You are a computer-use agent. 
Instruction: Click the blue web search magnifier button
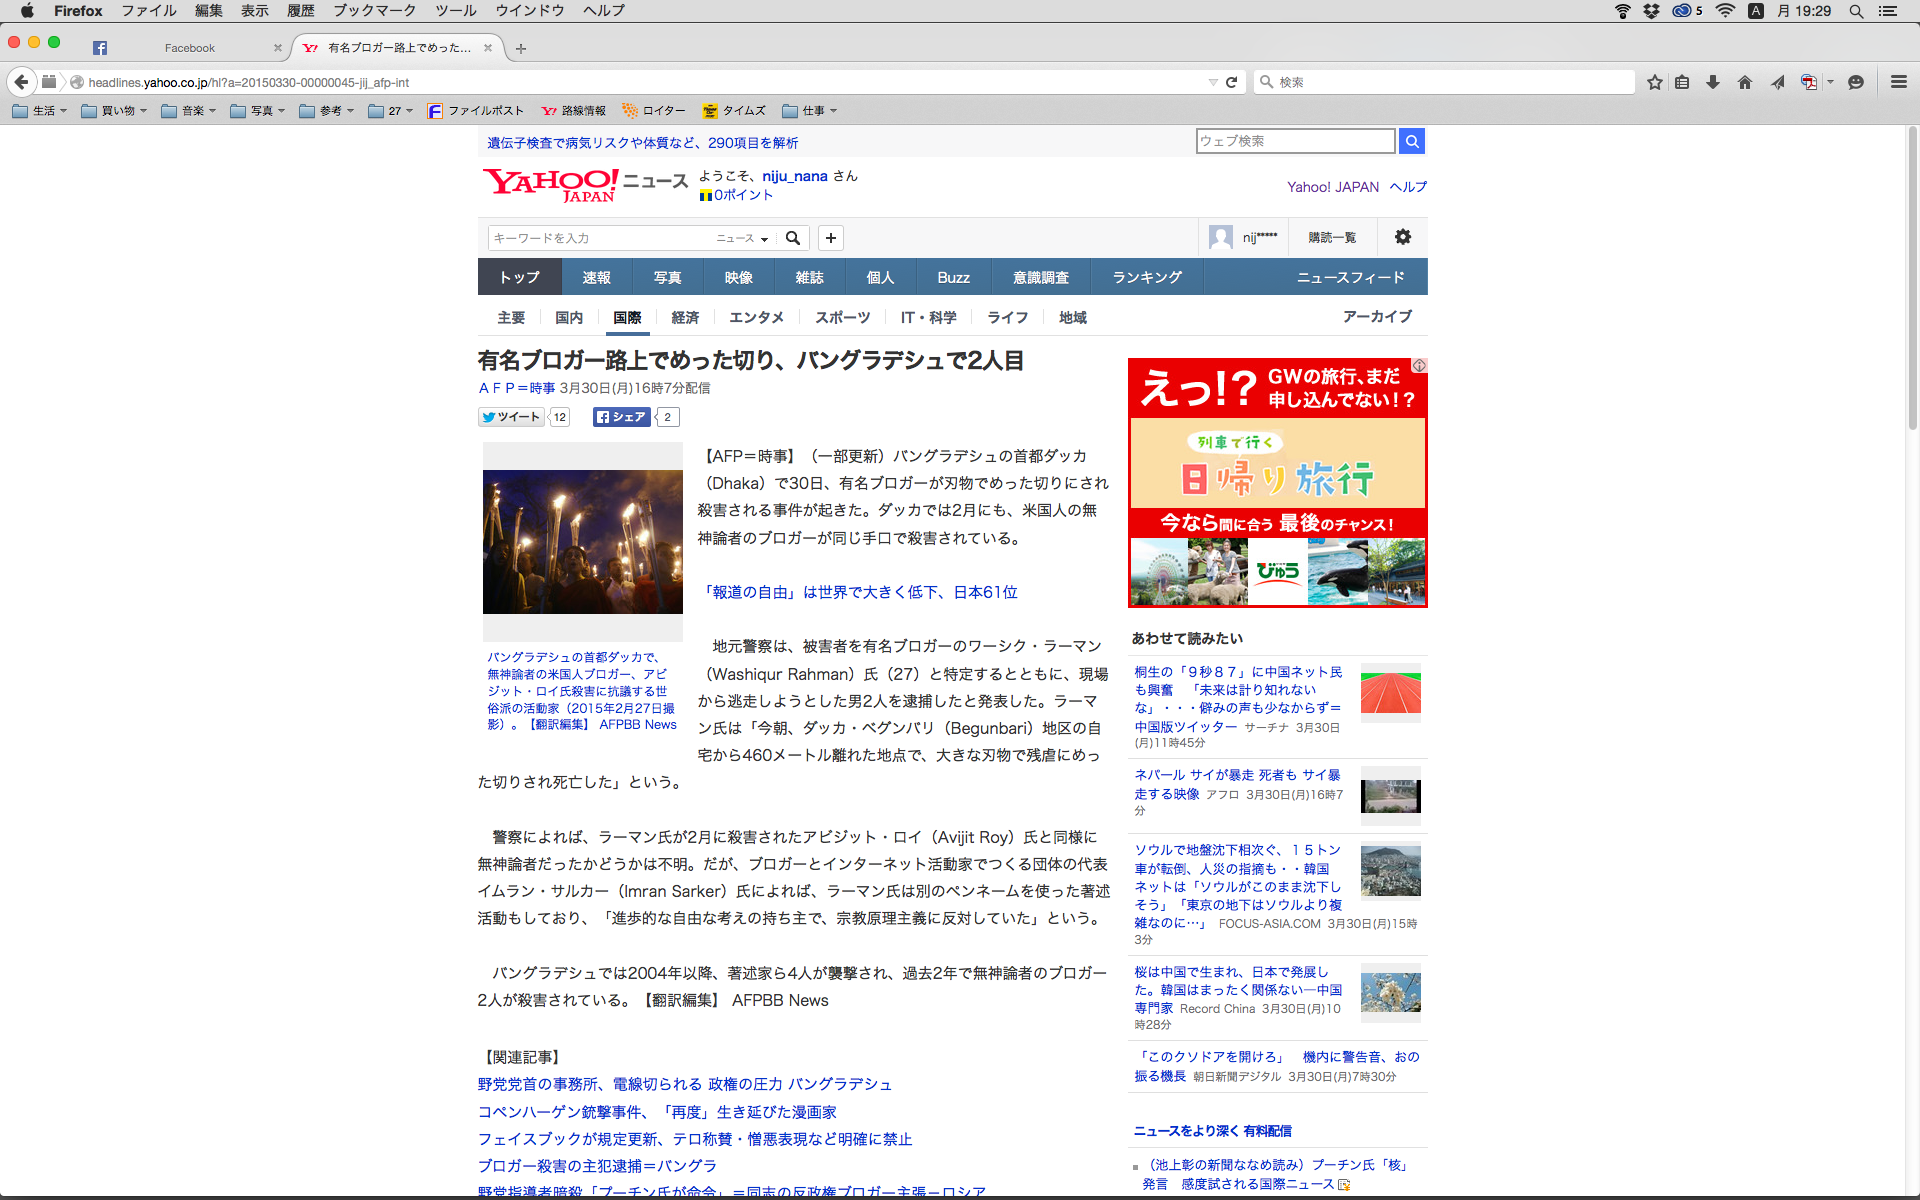click(1412, 141)
